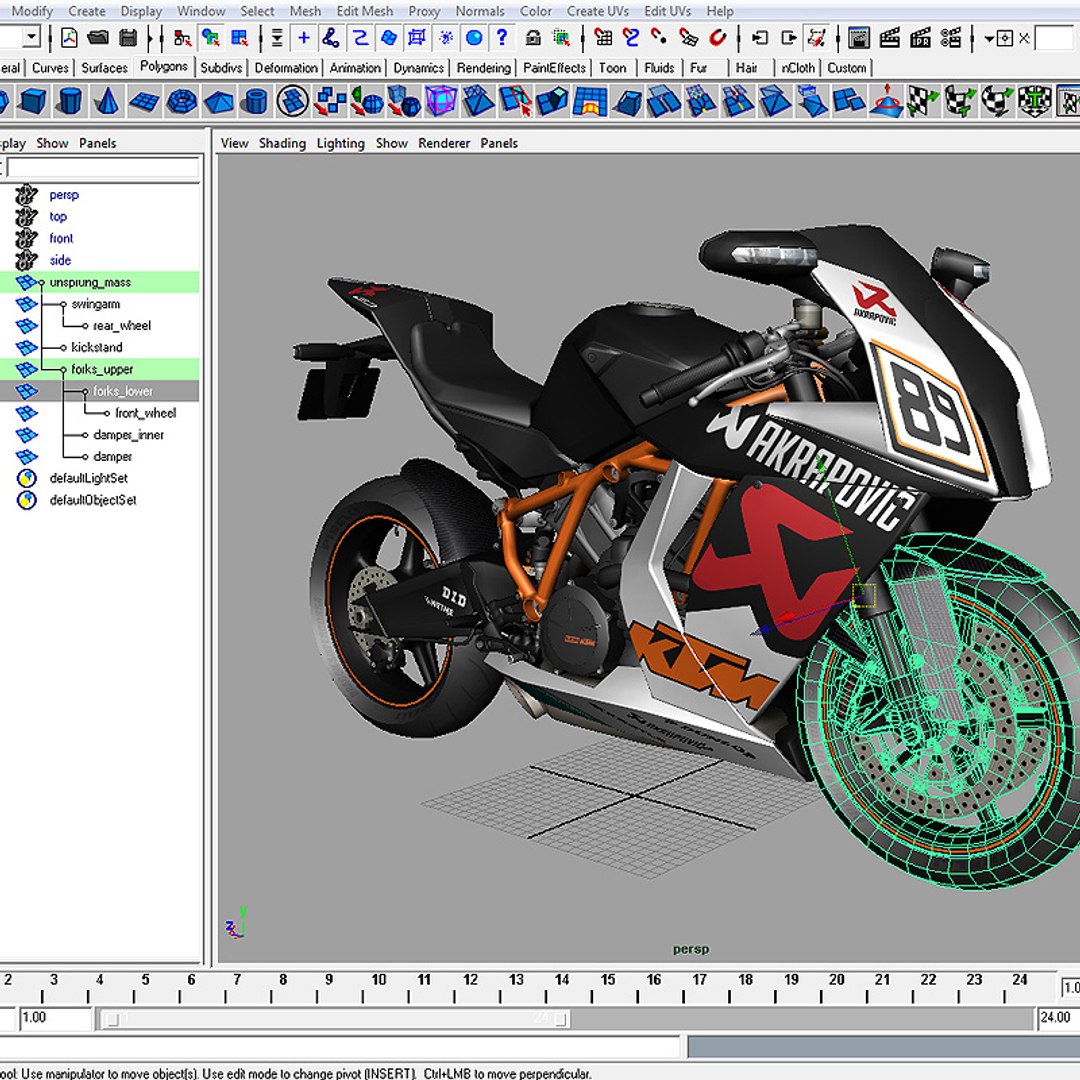This screenshot has height=1080, width=1080.
Task: Apply planar UV mapping from the shelf
Action: tap(923, 101)
